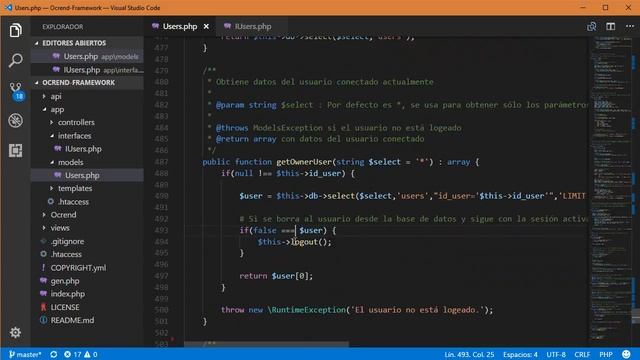Image resolution: width=640 pixels, height=360 pixels.
Task: Open the root .htaccess file
Action: (87, 254)
